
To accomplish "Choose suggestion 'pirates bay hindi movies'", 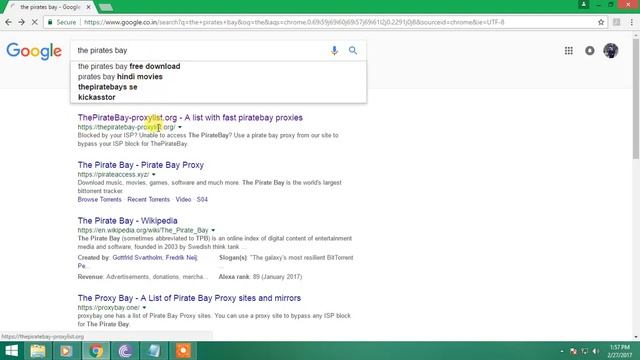I will (120, 77).
